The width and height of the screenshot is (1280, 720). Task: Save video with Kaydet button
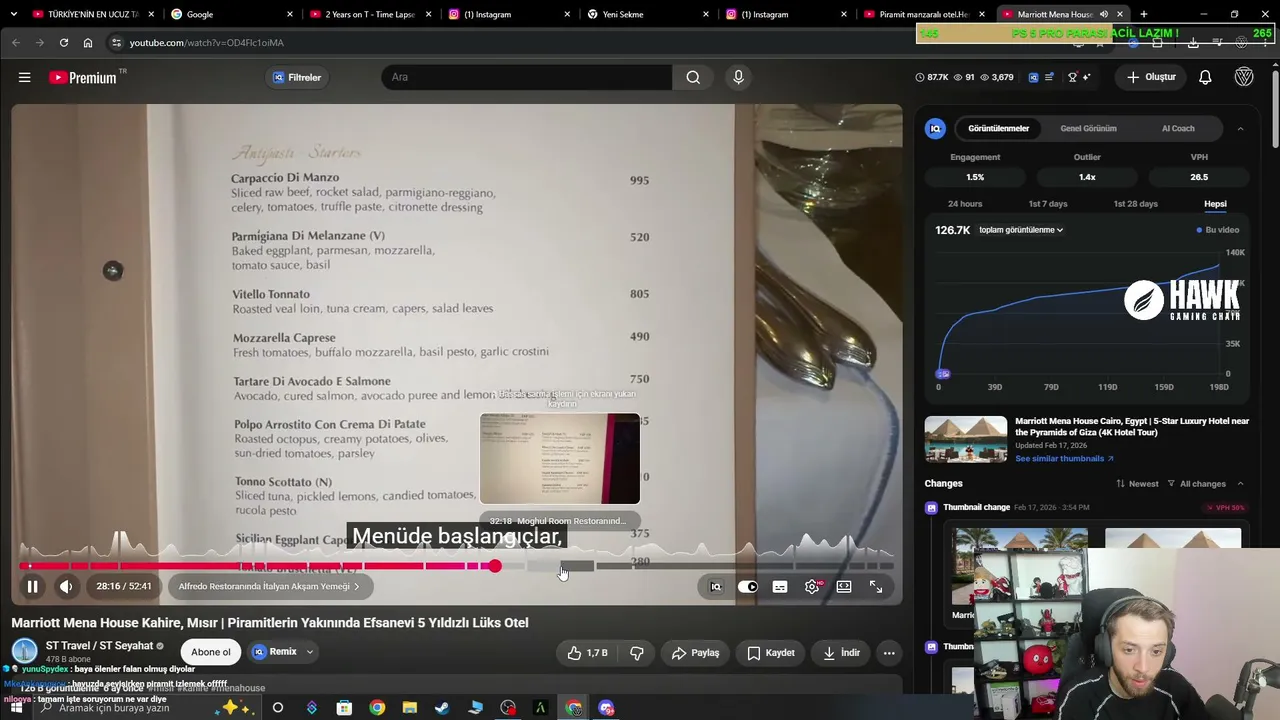coord(771,653)
